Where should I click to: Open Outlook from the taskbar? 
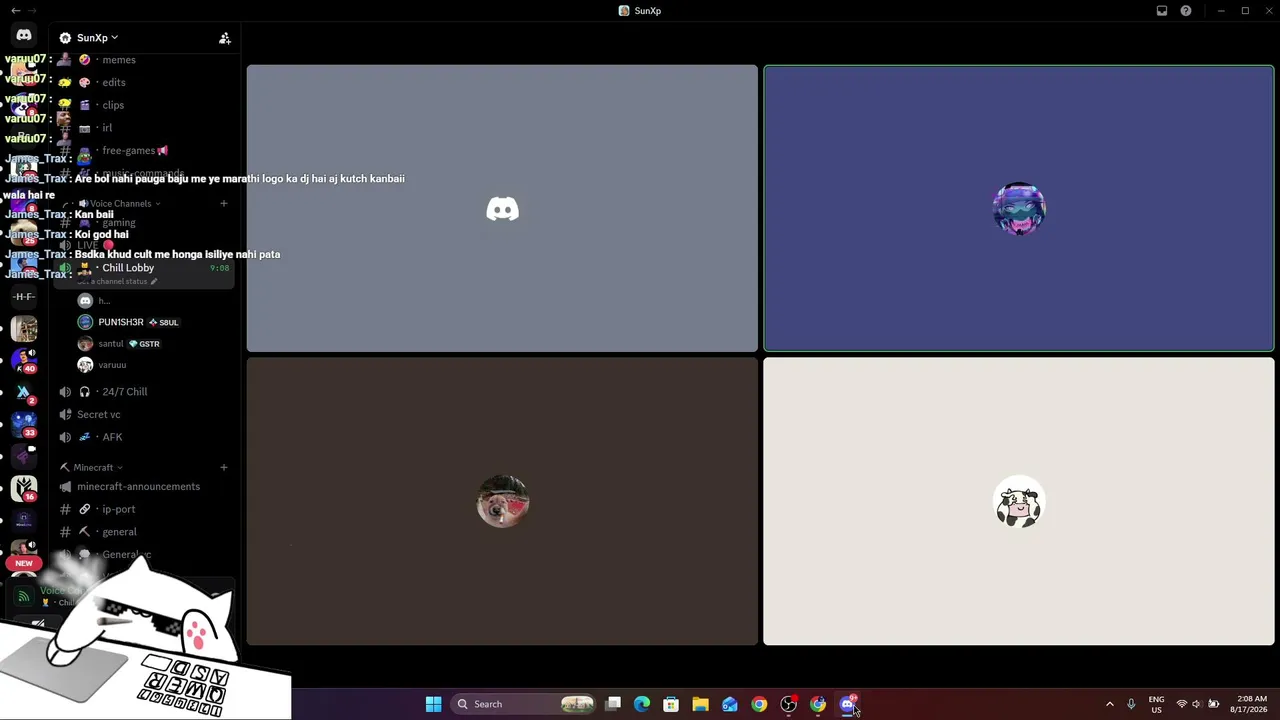[730, 704]
